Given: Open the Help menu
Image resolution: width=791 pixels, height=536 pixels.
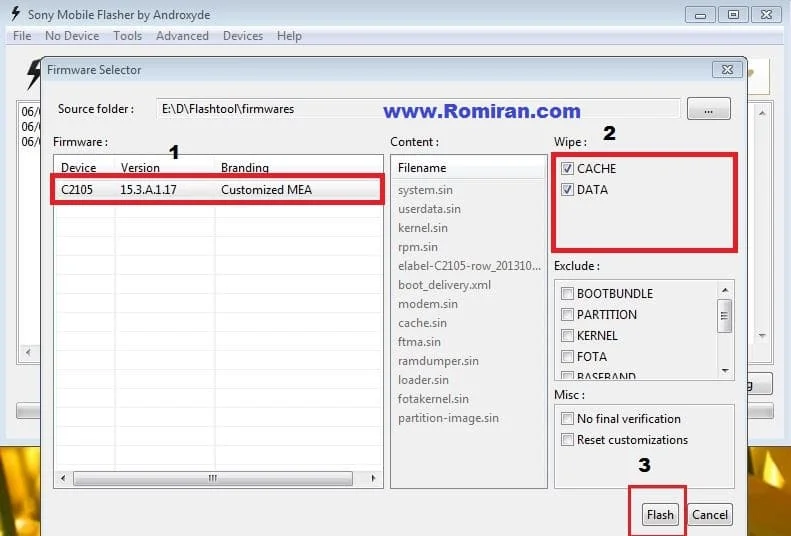Looking at the screenshot, I should click(289, 36).
